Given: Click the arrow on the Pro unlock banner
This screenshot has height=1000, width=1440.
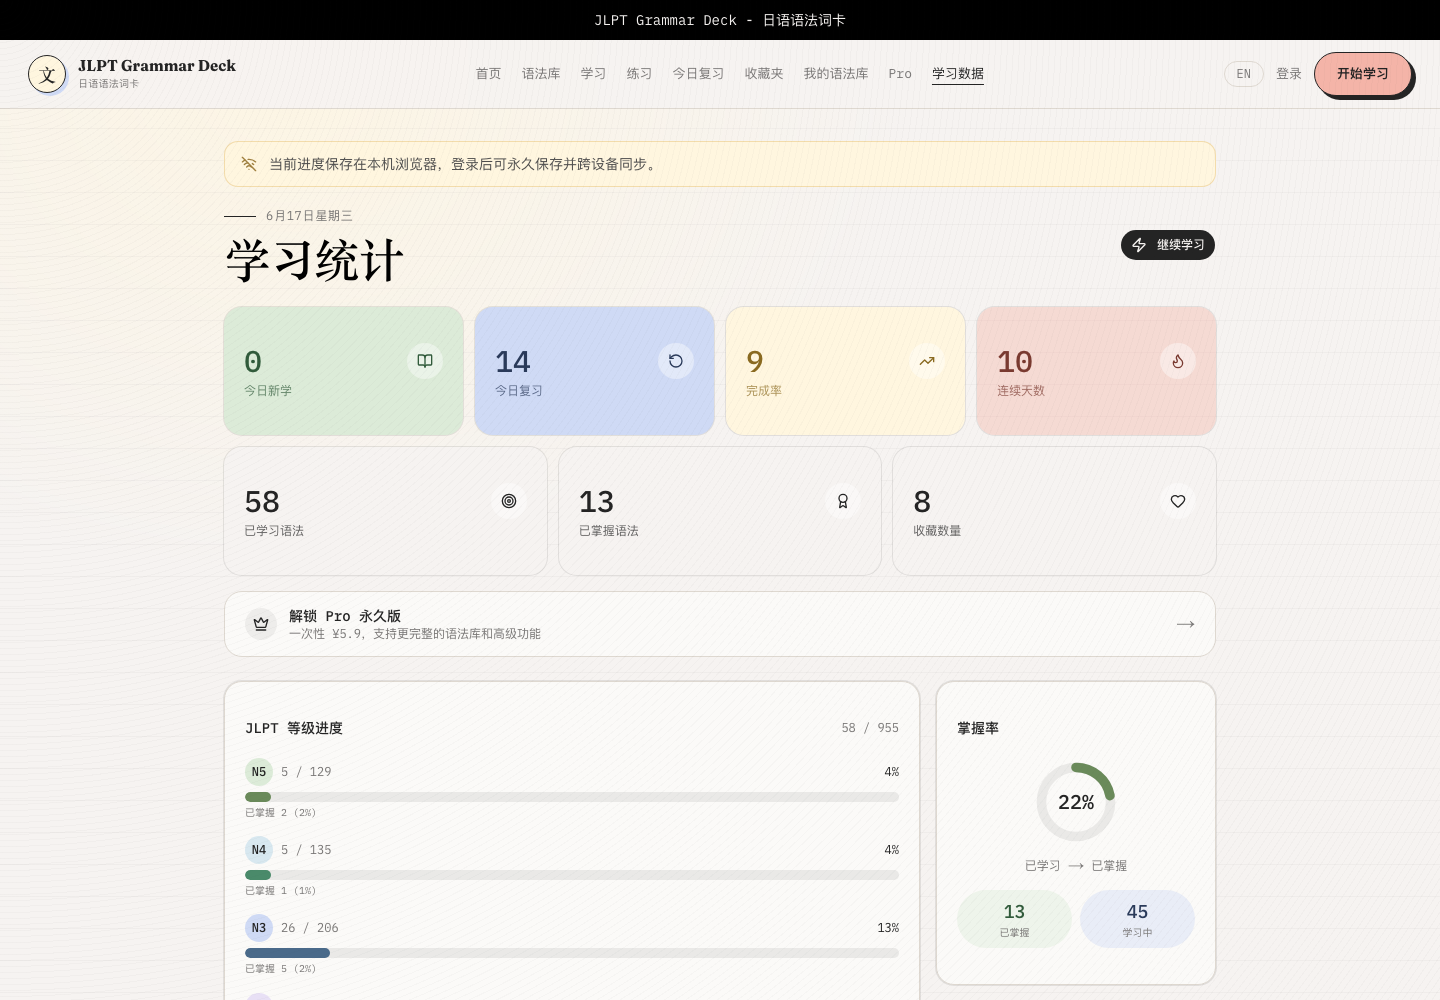Looking at the screenshot, I should click(x=1186, y=624).
